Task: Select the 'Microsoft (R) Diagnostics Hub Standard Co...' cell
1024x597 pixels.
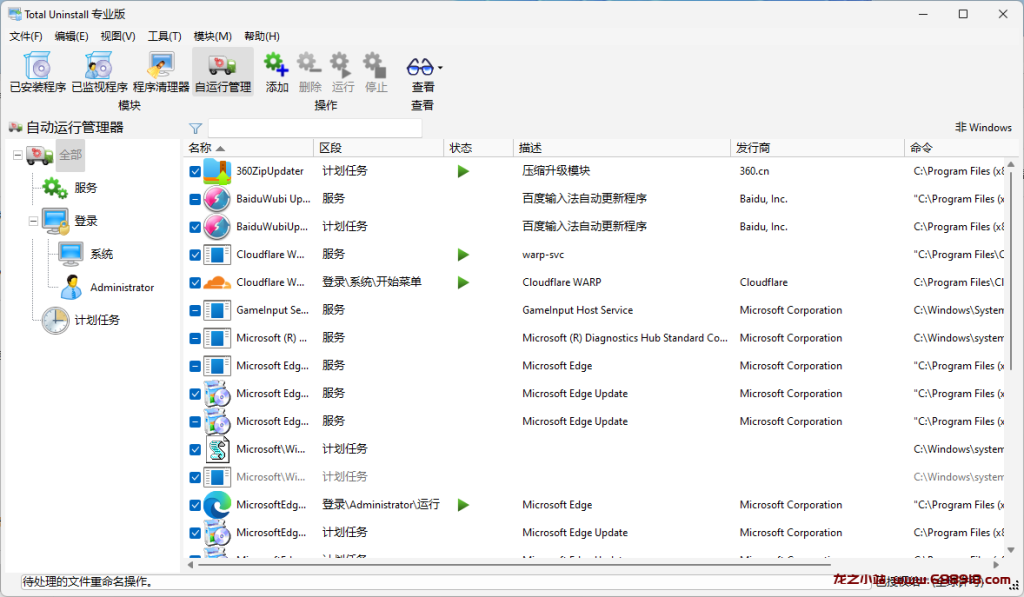Action: [624, 338]
